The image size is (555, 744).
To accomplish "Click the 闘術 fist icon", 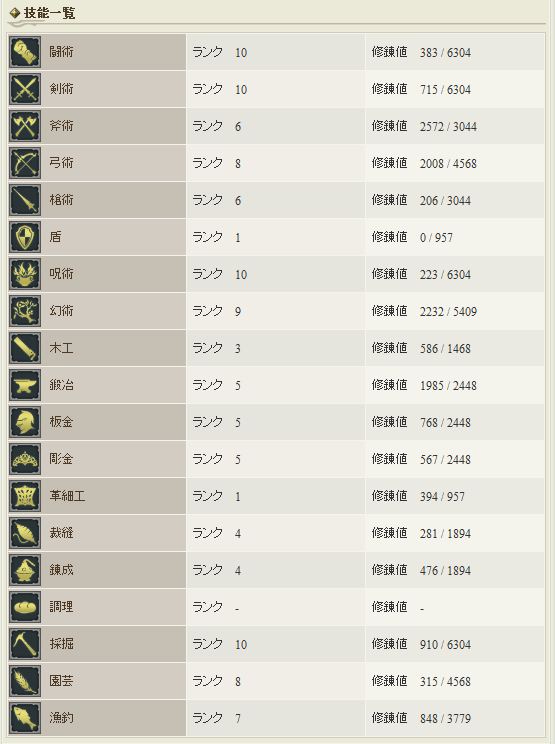I will point(25,52).
